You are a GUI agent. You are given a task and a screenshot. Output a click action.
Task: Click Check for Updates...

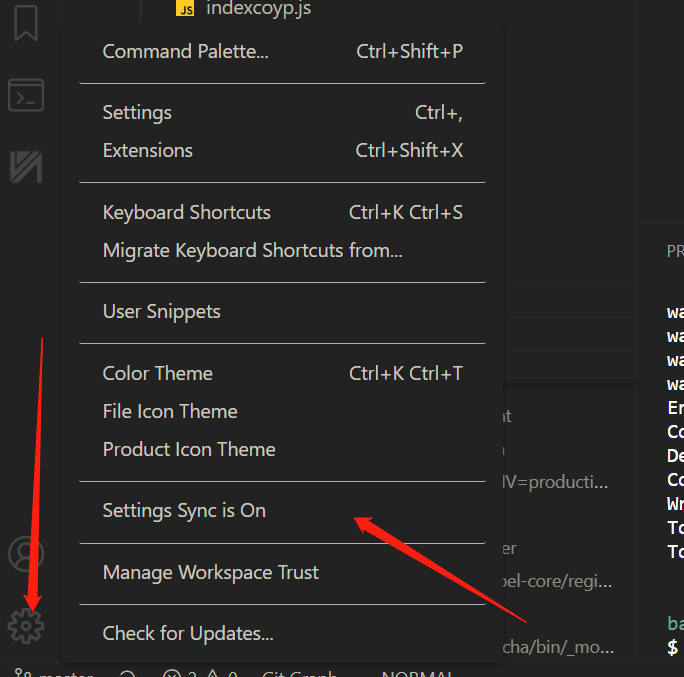click(x=188, y=633)
